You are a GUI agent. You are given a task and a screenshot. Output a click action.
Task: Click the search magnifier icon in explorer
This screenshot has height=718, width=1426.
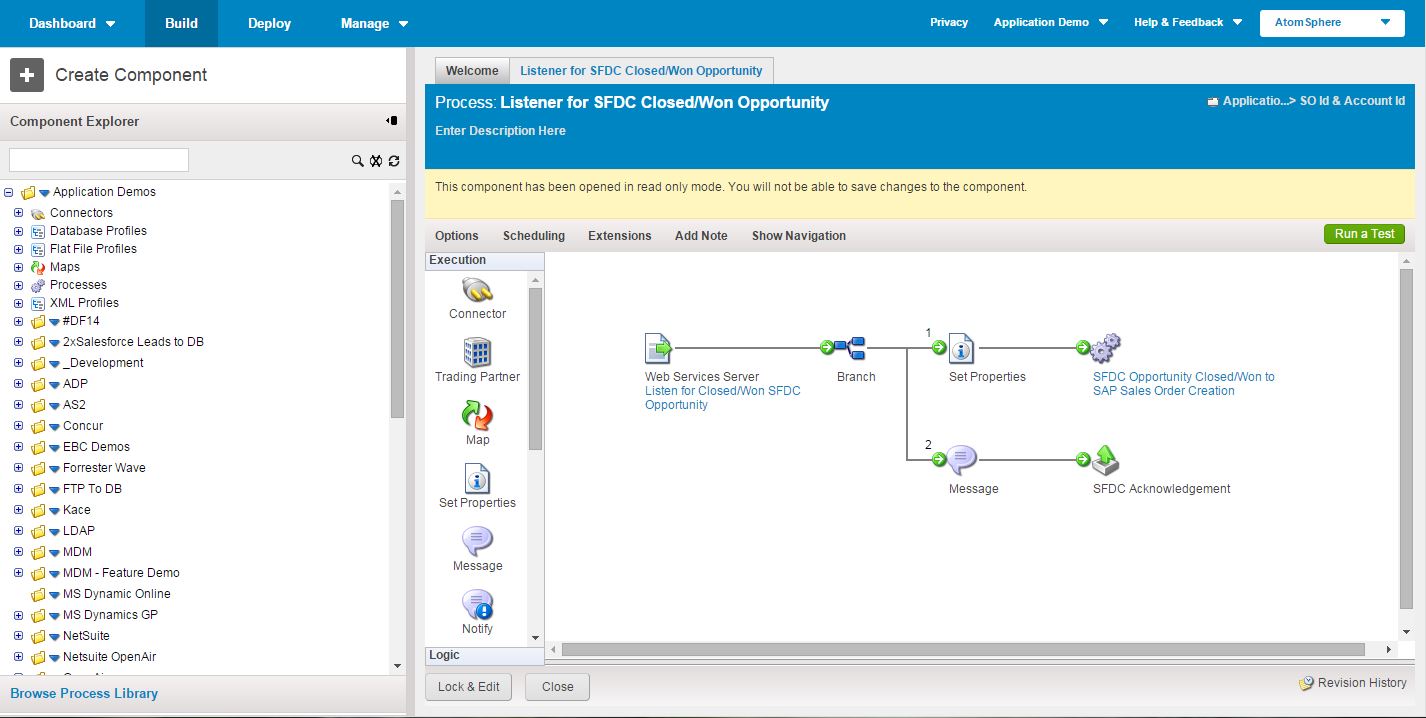[x=357, y=161]
